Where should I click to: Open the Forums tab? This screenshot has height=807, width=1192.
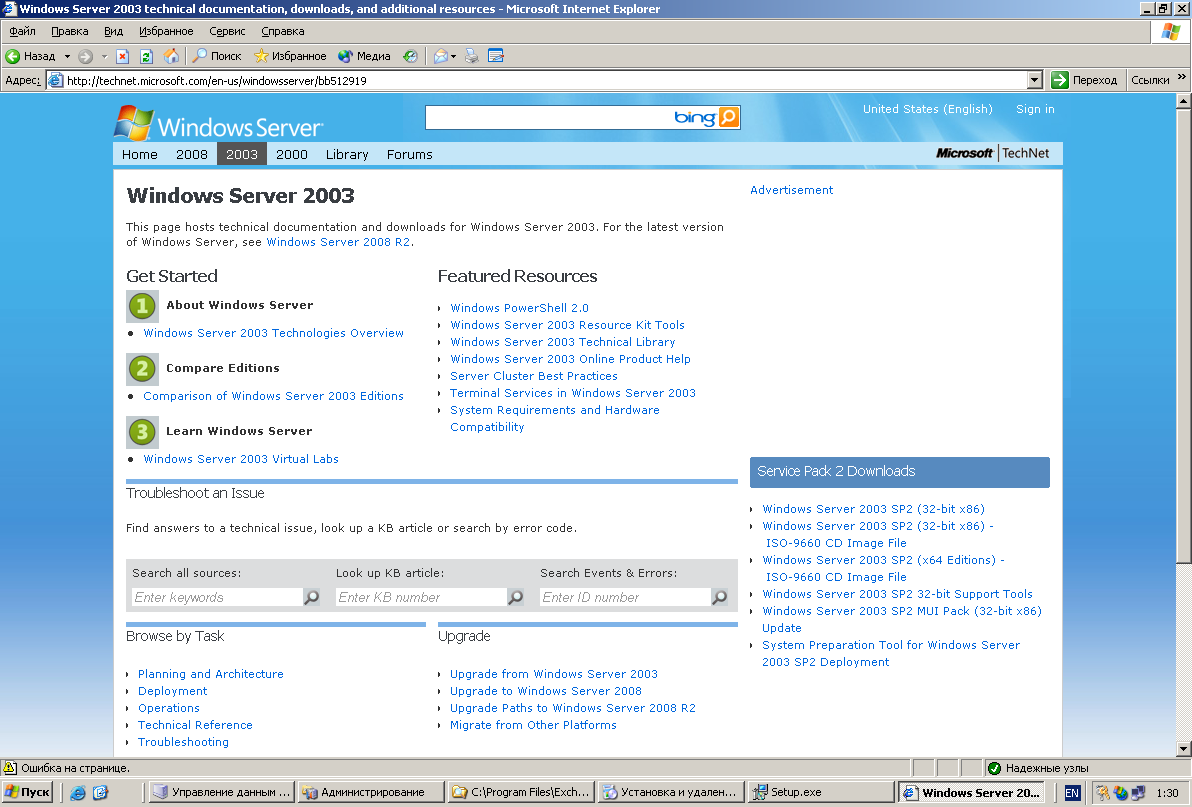[x=409, y=154]
